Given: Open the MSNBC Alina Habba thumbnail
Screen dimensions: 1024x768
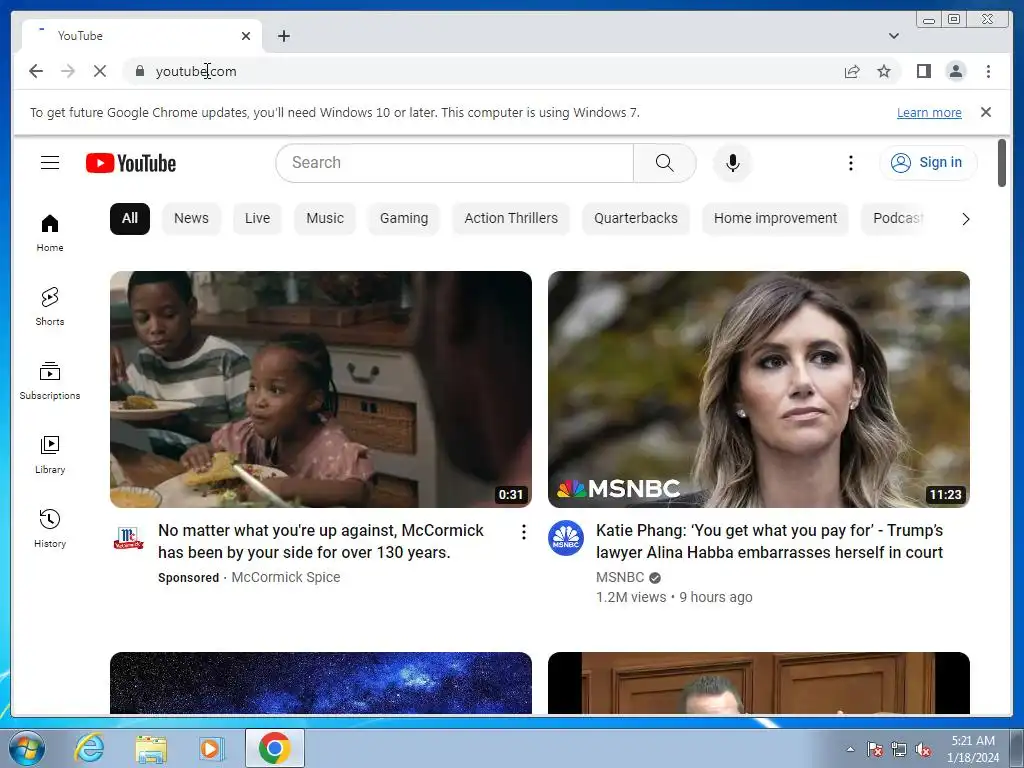Looking at the screenshot, I should pos(759,389).
